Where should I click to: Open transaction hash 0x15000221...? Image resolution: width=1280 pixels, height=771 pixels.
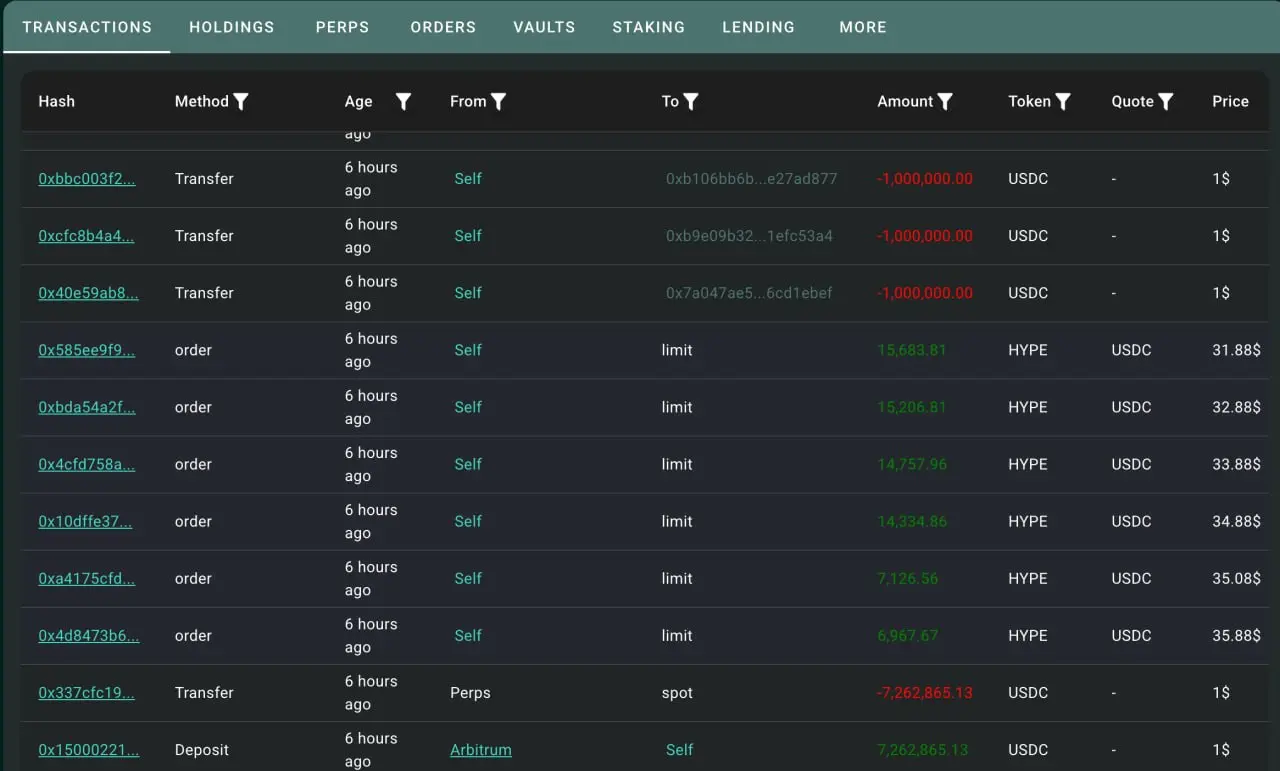coord(87,750)
